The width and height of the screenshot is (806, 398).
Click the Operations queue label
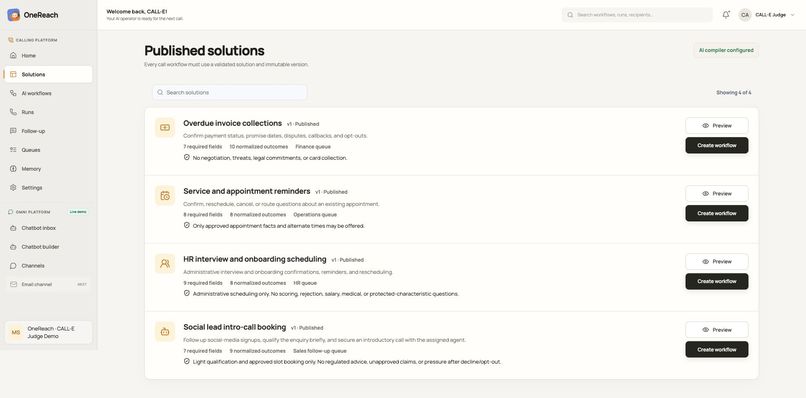(315, 214)
